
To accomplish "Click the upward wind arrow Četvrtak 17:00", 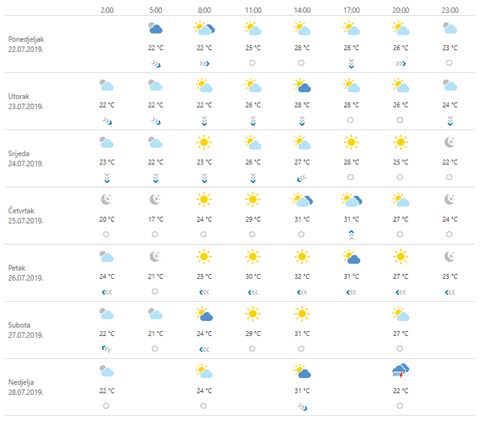I will coord(351,235).
